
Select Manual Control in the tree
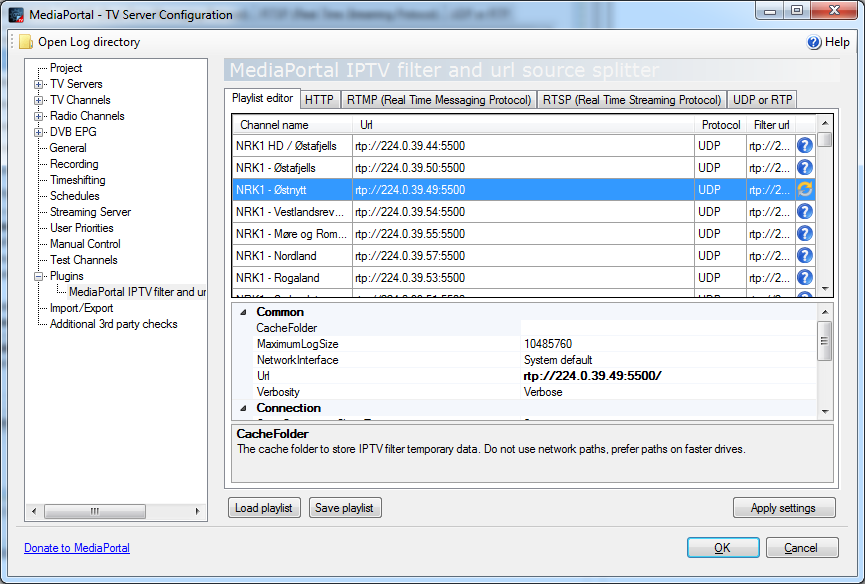tap(85, 244)
